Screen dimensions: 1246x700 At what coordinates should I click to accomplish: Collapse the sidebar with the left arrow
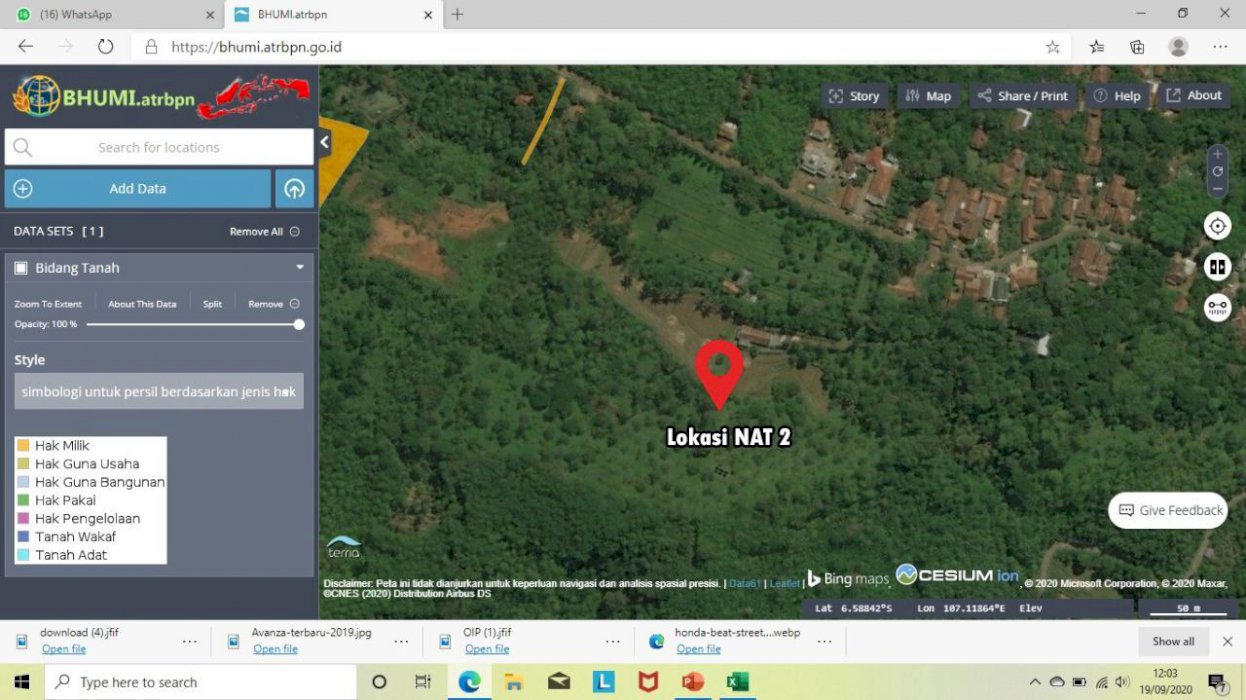(323, 142)
